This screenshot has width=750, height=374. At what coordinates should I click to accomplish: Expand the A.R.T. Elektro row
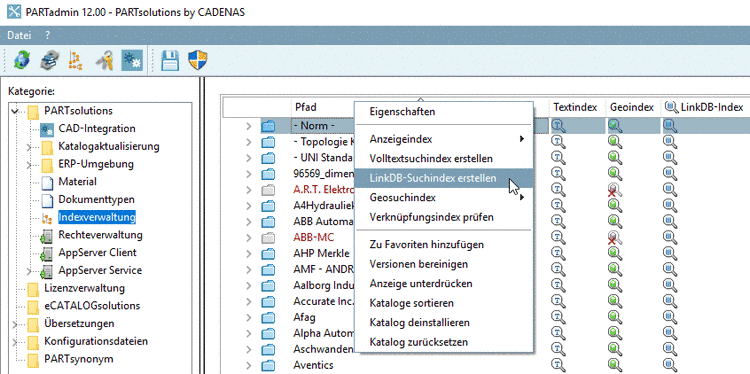[x=249, y=190]
